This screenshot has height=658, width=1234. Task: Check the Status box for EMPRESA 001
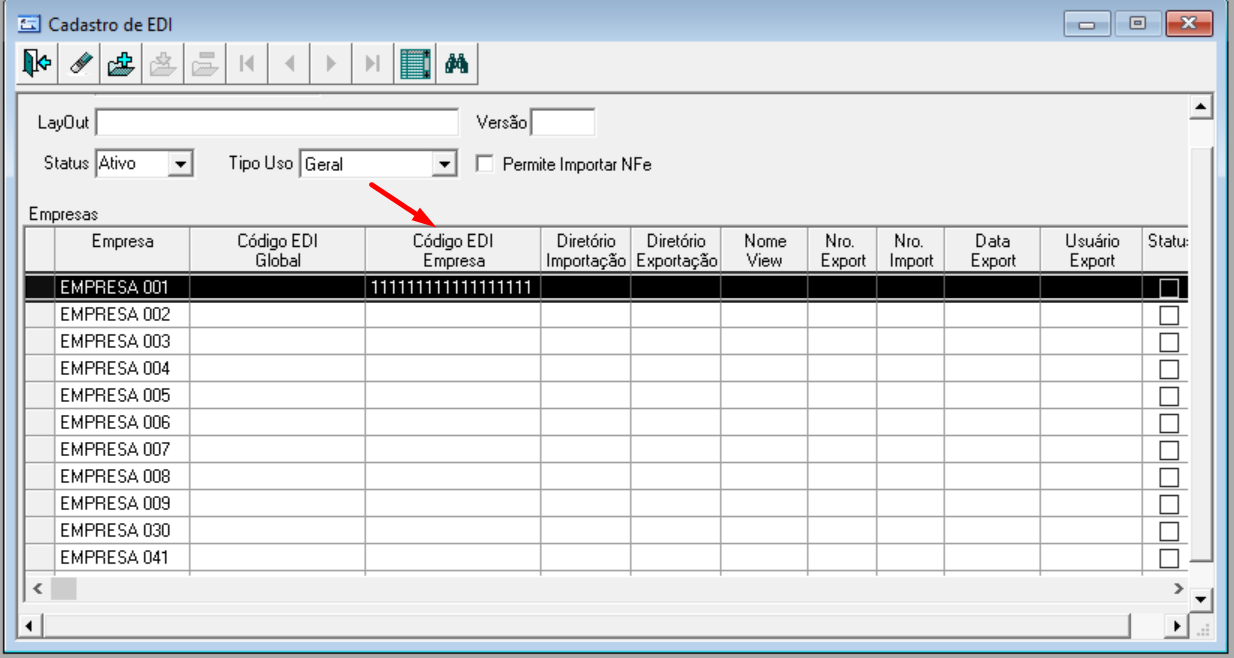point(1168,288)
